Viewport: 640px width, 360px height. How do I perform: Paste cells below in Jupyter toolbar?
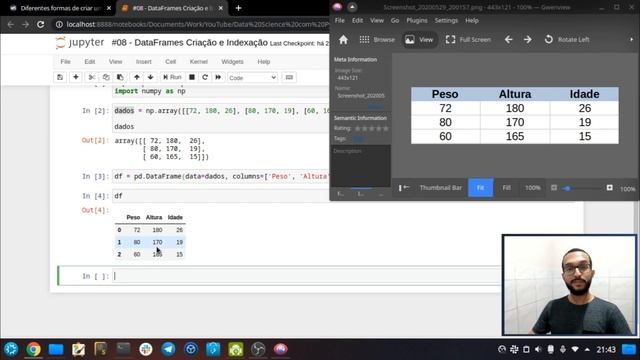[x=120, y=77]
